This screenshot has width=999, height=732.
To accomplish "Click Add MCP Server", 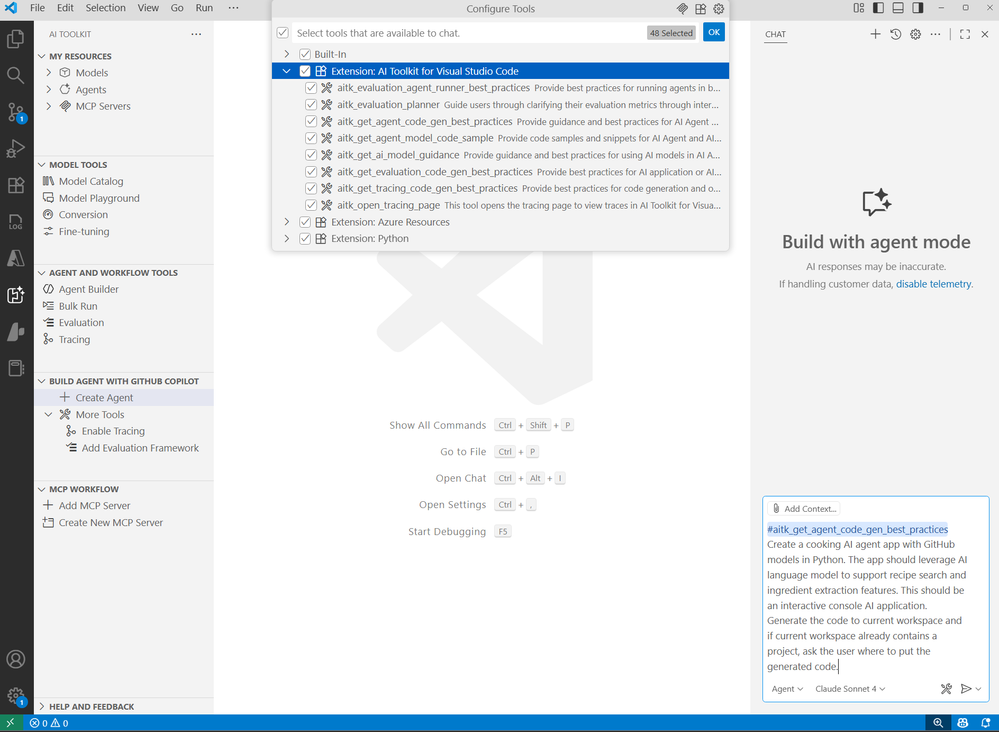I will click(x=124, y=506).
